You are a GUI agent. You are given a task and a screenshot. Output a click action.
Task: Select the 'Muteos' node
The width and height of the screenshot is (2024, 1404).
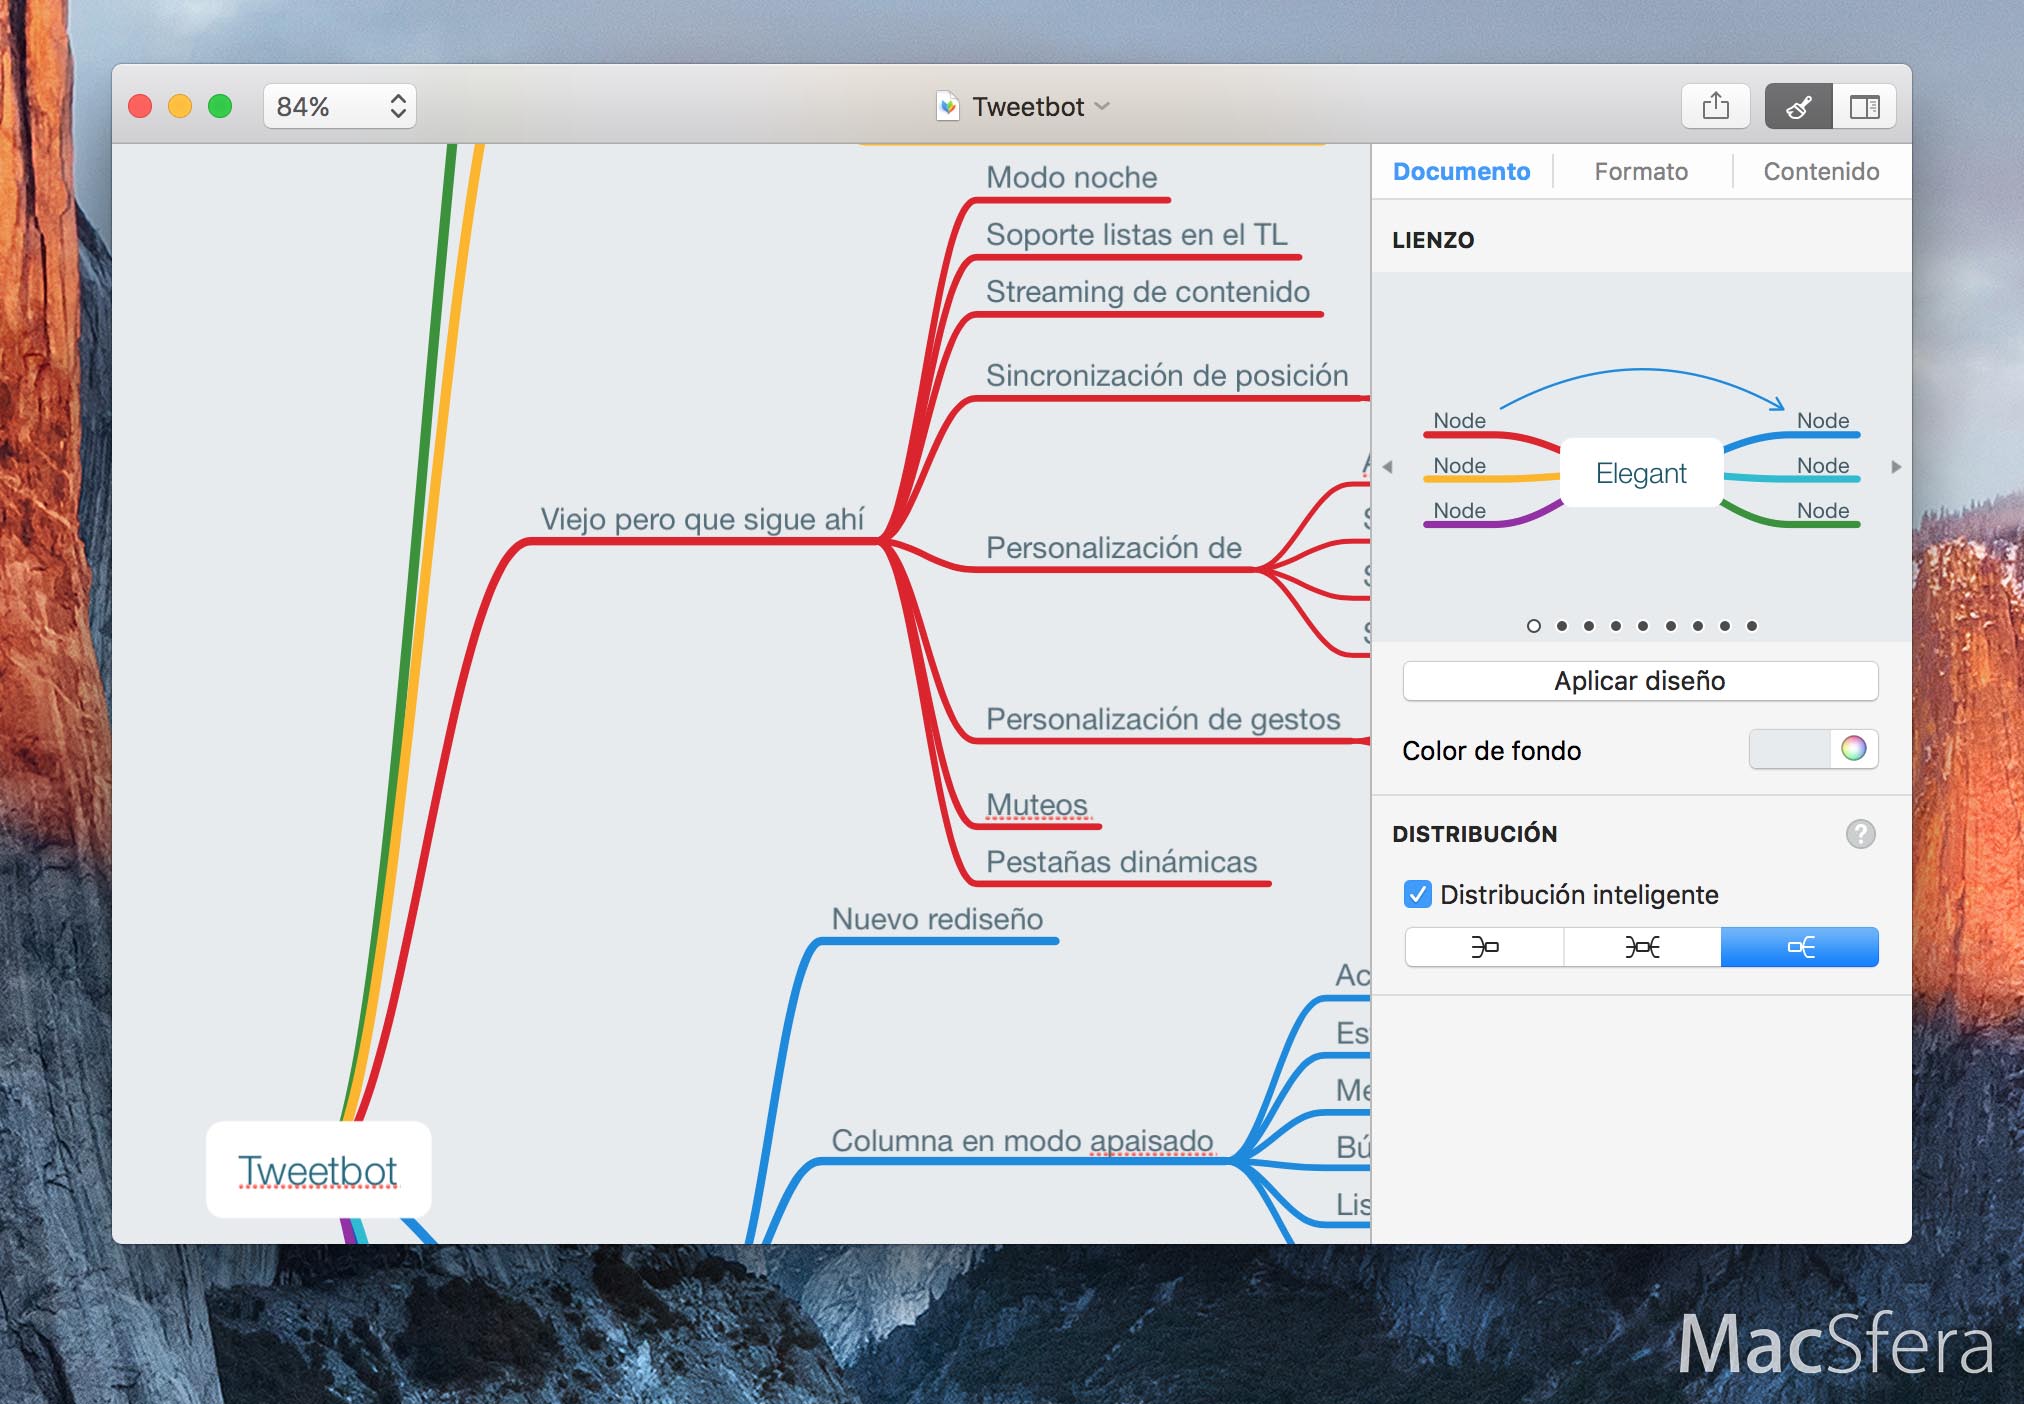click(1037, 804)
